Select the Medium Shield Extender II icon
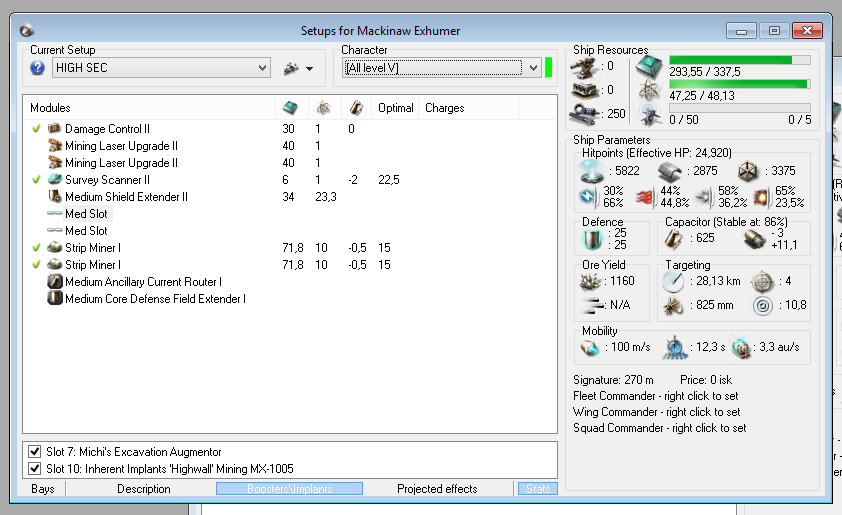842x515 pixels. pos(54,197)
